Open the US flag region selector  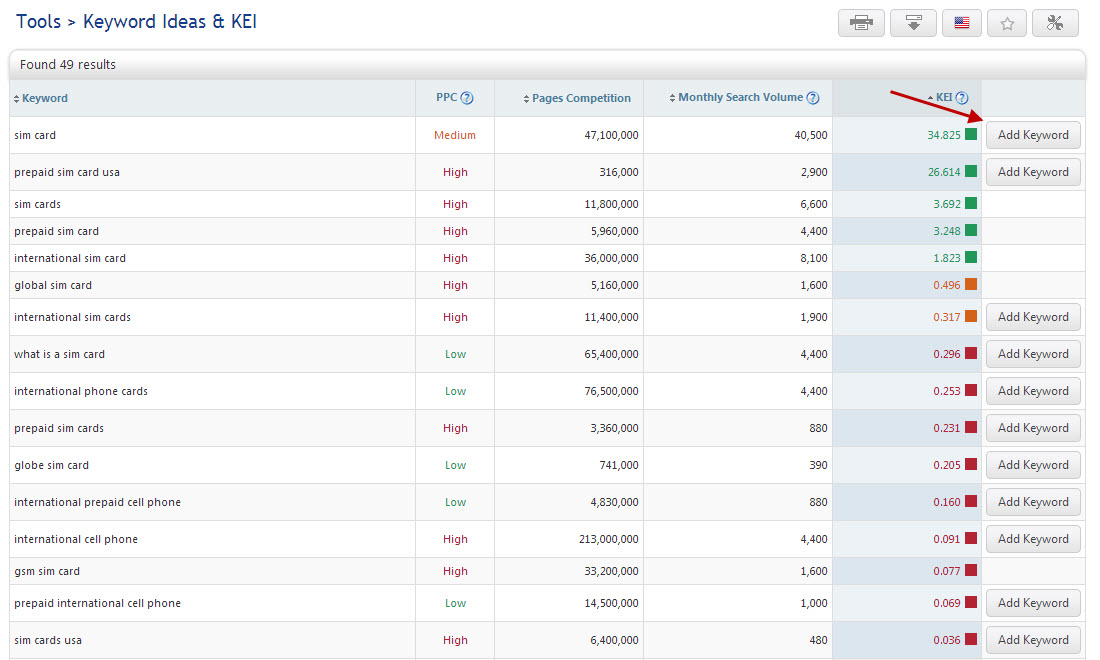tap(961, 23)
